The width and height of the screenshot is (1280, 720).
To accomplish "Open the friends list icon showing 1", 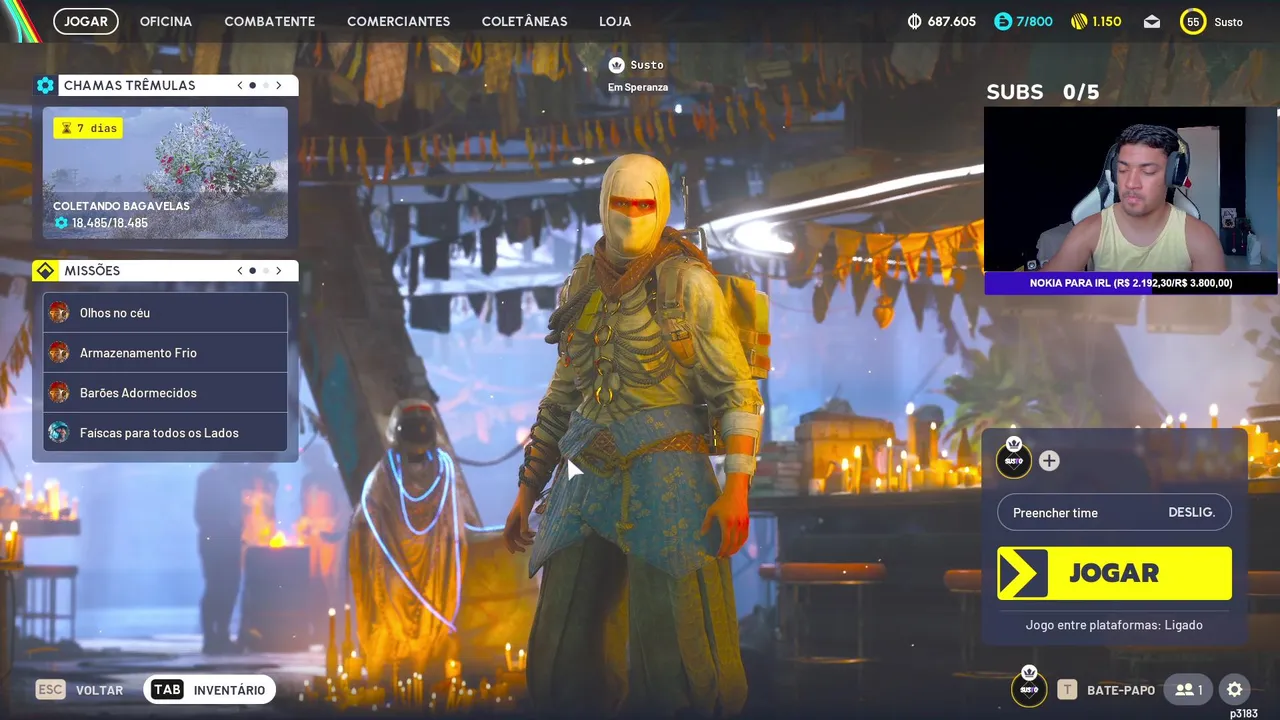I will 1190,690.
